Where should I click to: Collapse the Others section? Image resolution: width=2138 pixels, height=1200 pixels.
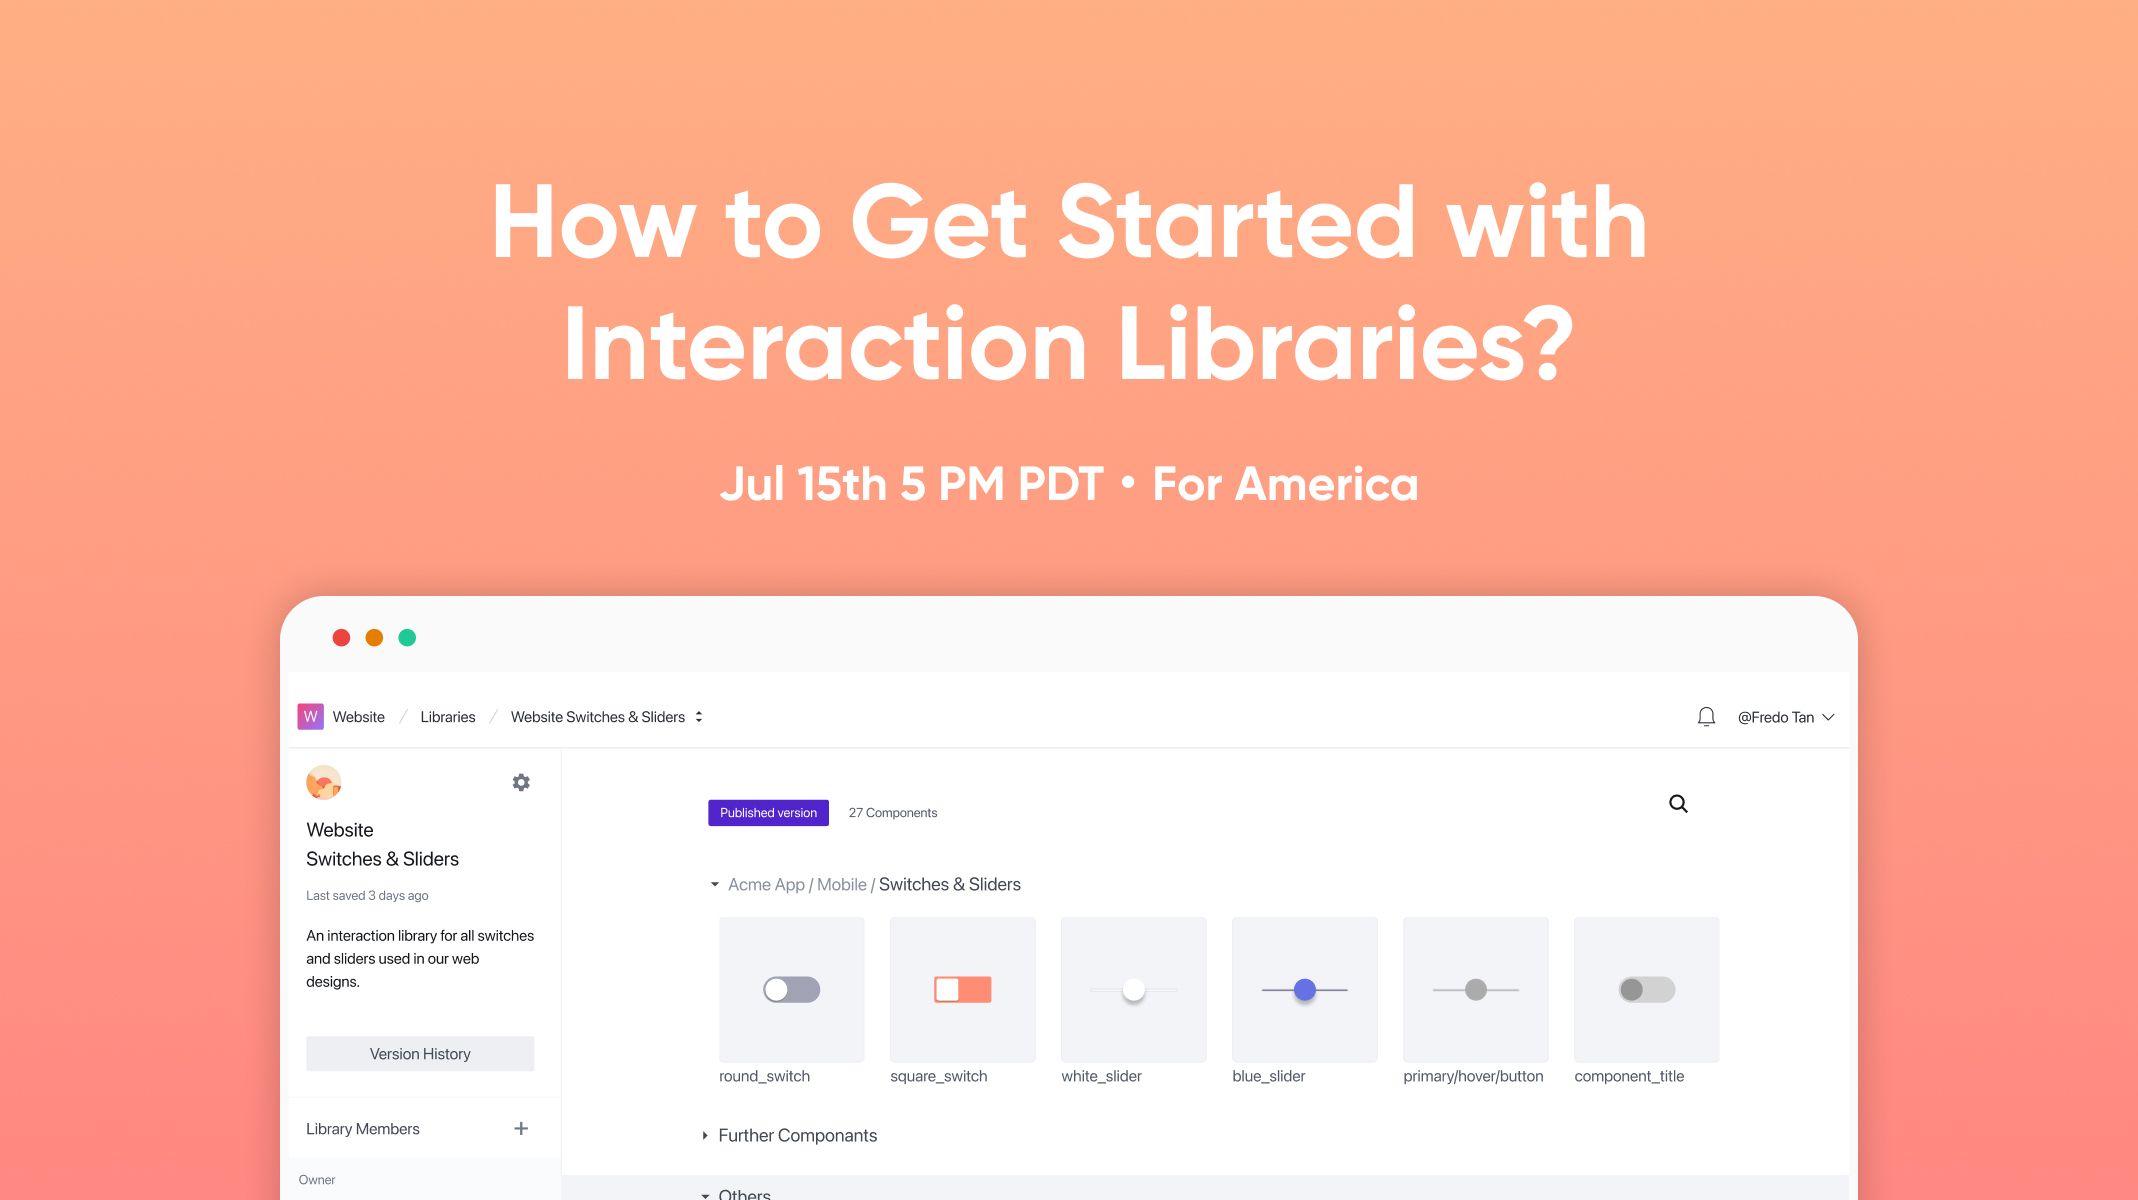point(715,1194)
